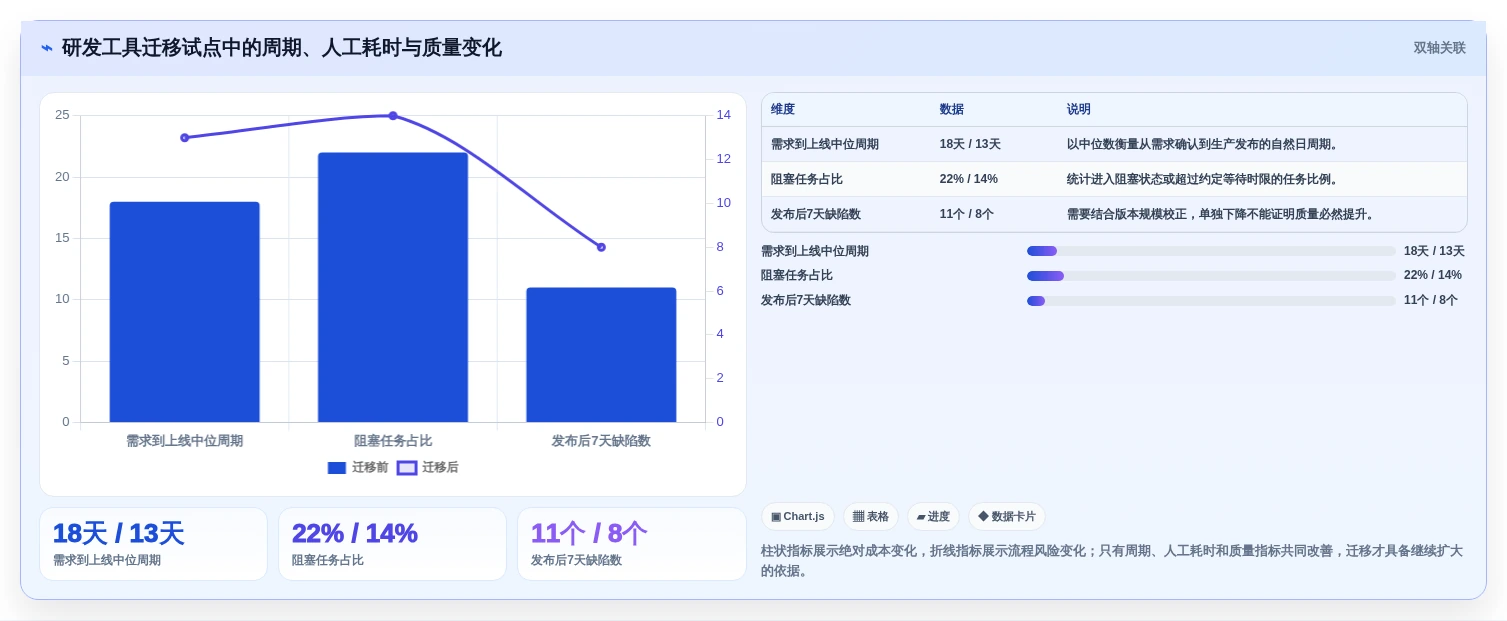Select the 表格 tag
Screen dimensions: 1507x621
click(871, 516)
